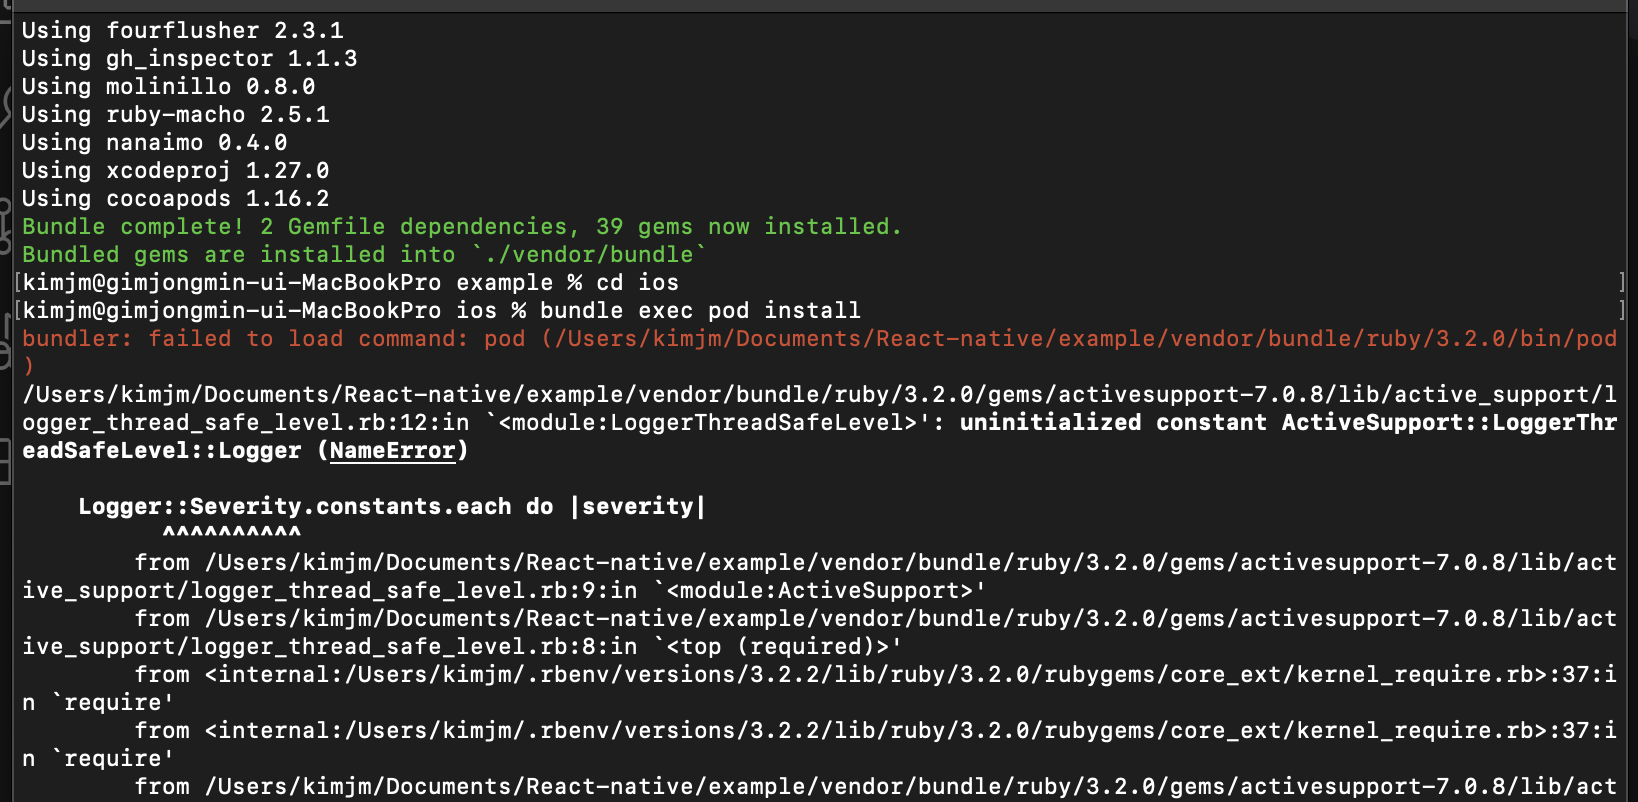Click the right bracket mark on the pod install line
Image resolution: width=1638 pixels, height=802 pixels.
click(1621, 311)
